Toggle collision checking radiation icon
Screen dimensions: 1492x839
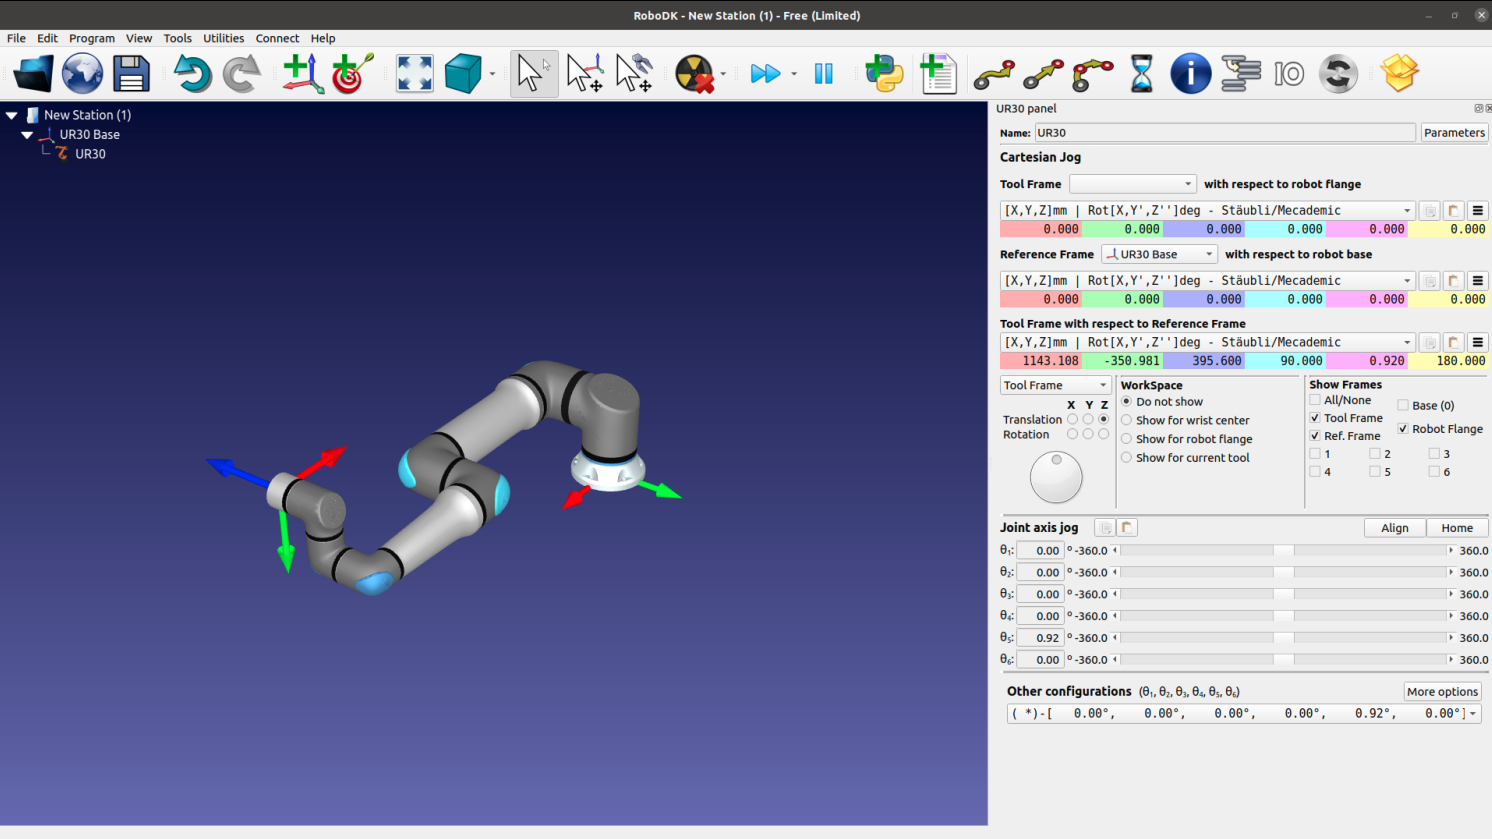694,74
